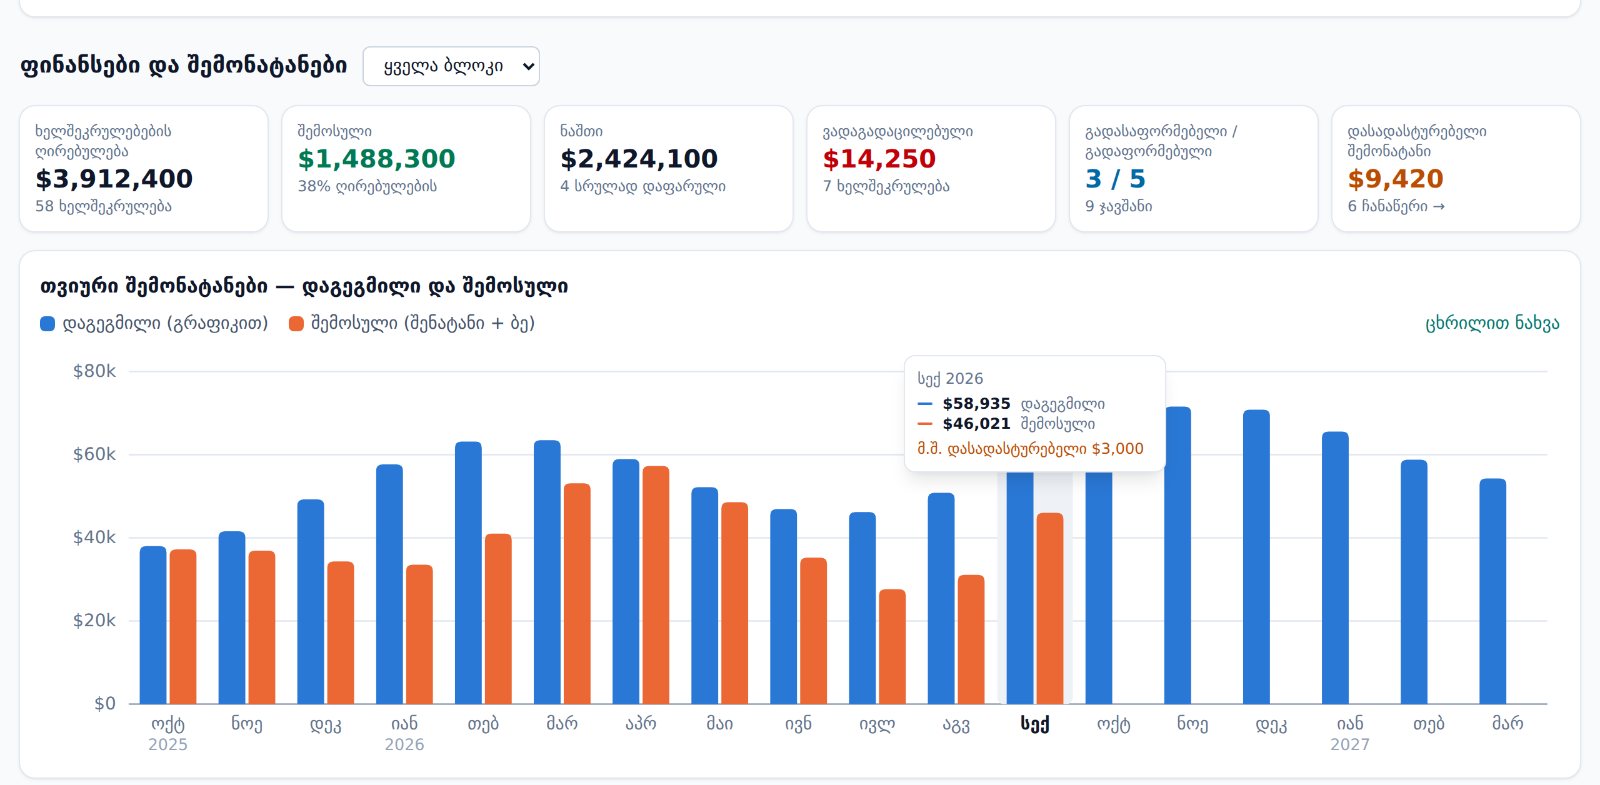Click the blue planned bar for February 2026
The height and width of the screenshot is (785, 1600).
(468, 573)
